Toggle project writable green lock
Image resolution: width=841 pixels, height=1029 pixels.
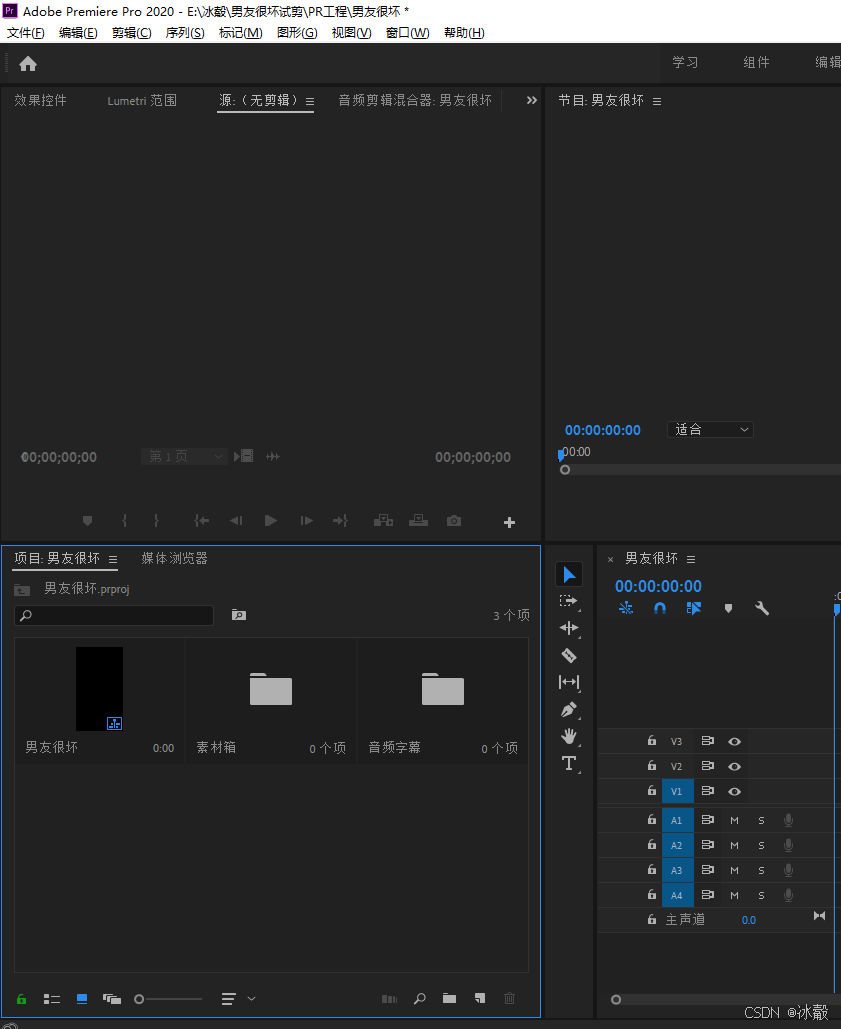click(22, 999)
